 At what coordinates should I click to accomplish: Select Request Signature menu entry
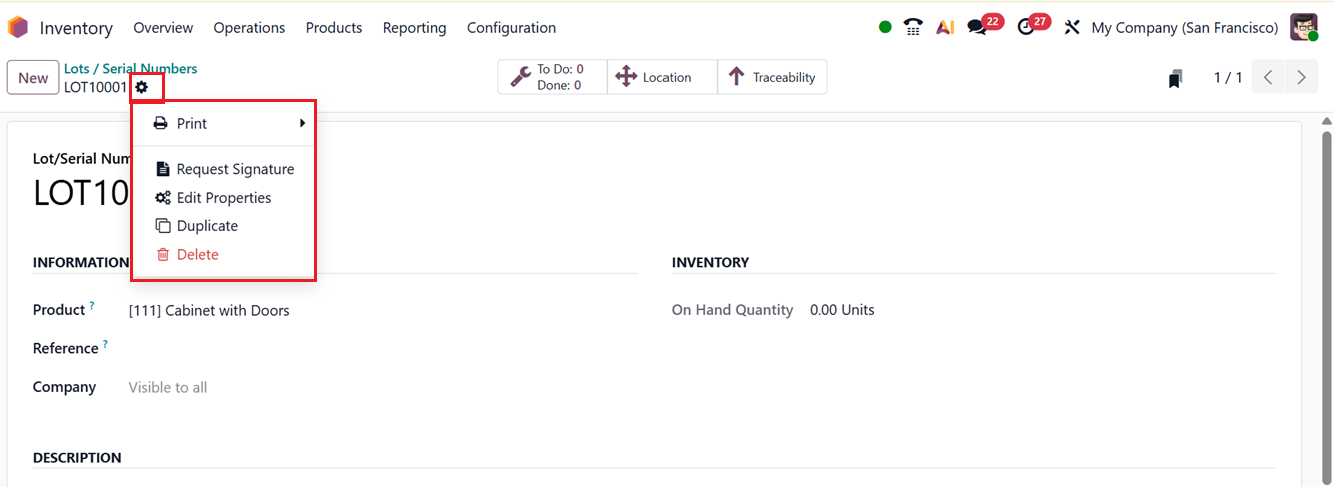(235, 169)
